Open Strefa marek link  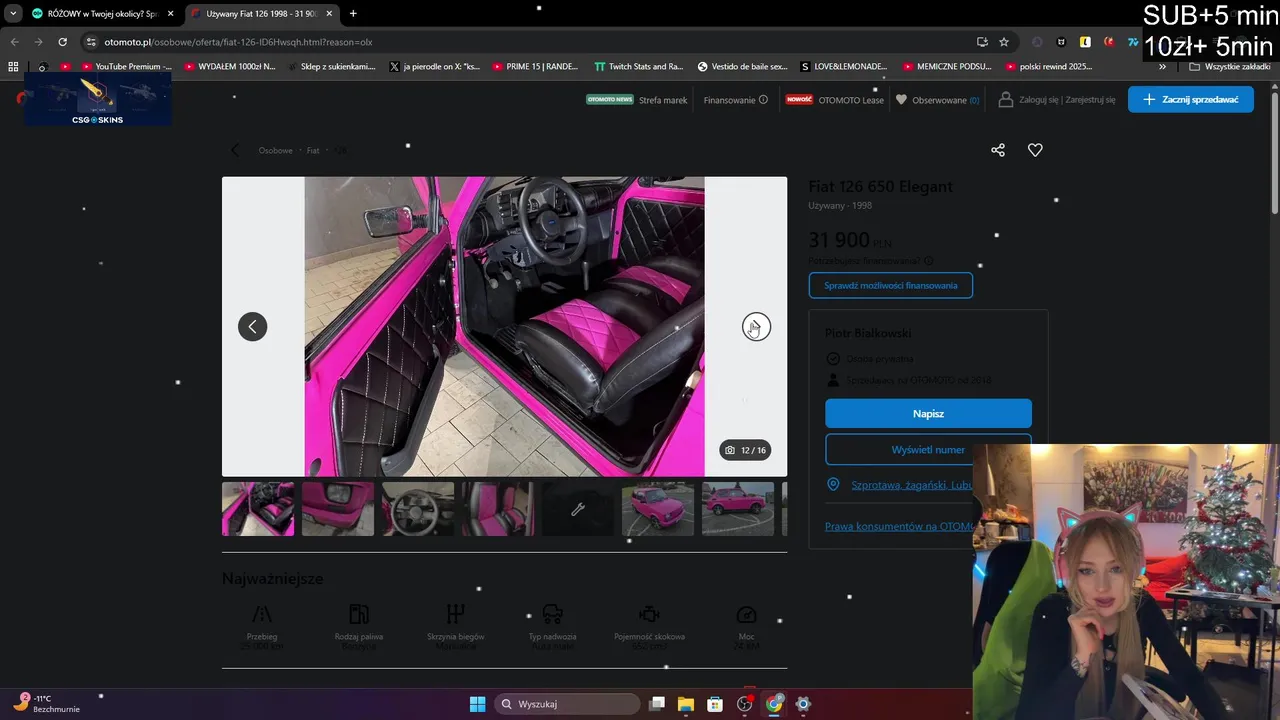point(636,100)
